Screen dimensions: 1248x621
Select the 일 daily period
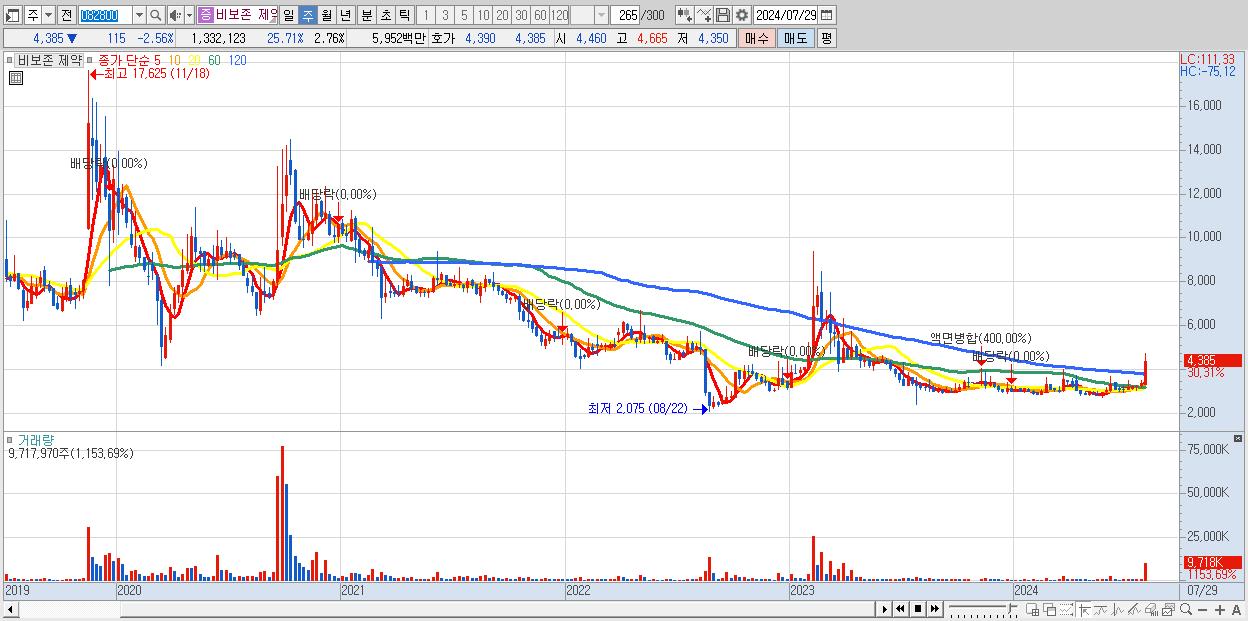coord(288,15)
